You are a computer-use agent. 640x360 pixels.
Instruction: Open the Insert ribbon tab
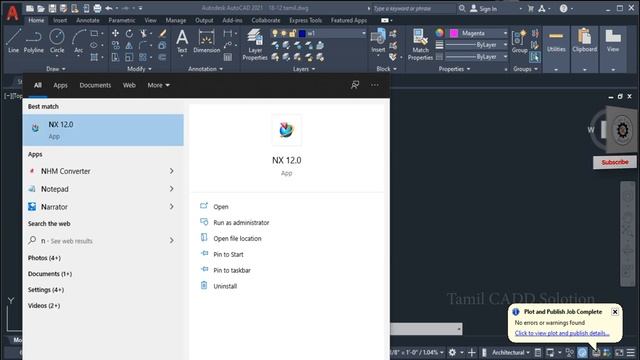tap(60, 20)
